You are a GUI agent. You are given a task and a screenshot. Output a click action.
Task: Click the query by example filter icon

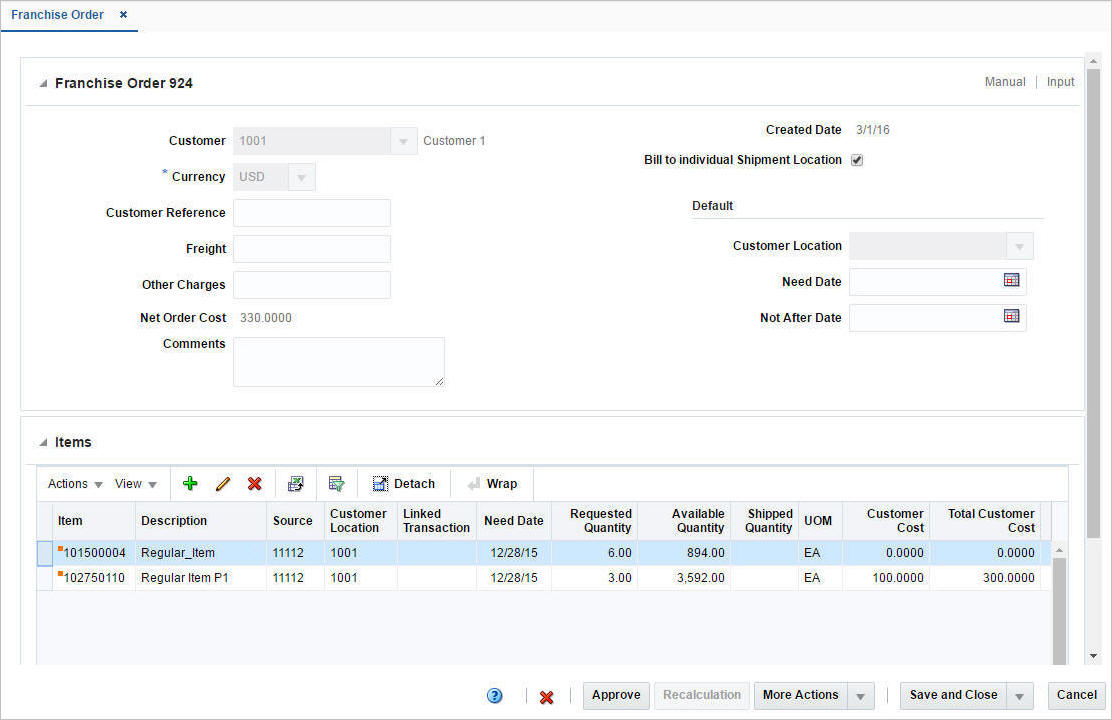coord(336,484)
